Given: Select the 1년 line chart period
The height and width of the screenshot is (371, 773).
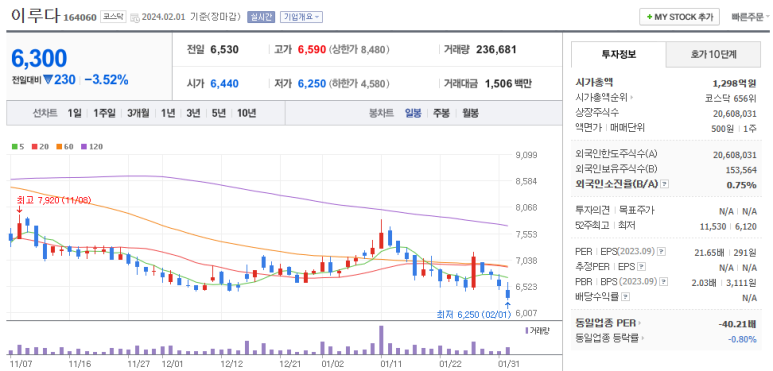Looking at the screenshot, I should pyautogui.click(x=168, y=113).
